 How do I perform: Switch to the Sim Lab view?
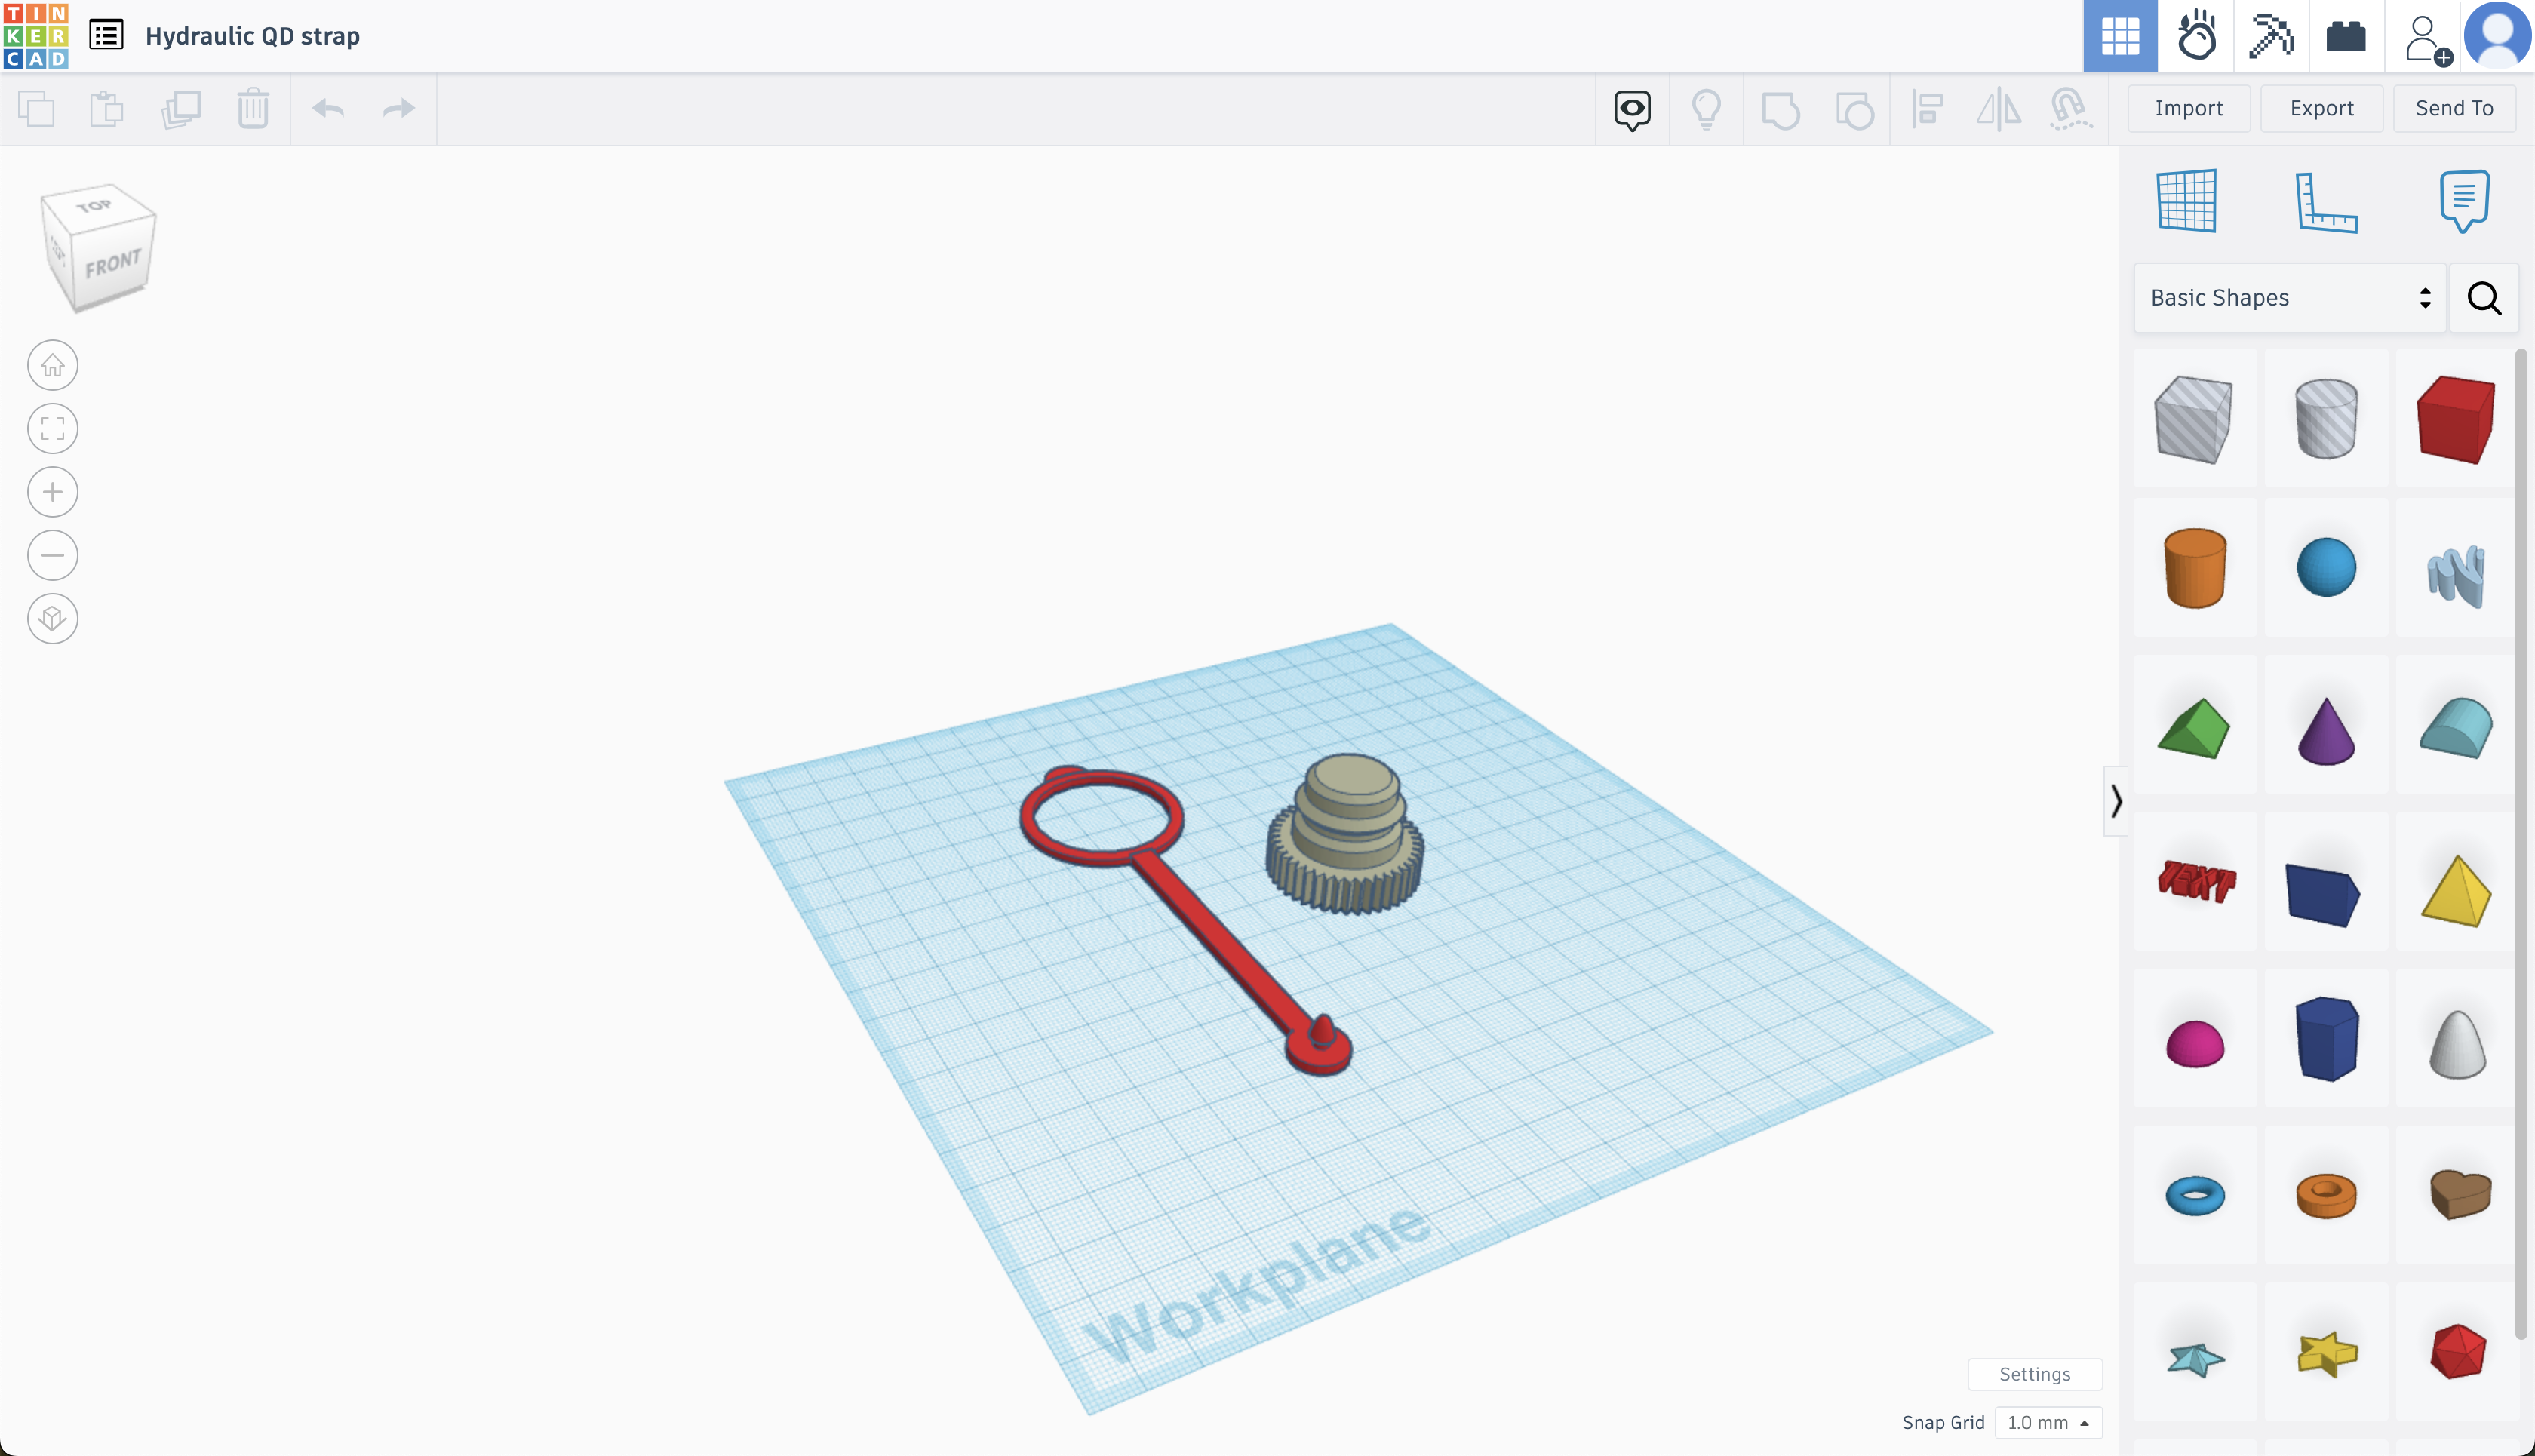coord(2196,37)
